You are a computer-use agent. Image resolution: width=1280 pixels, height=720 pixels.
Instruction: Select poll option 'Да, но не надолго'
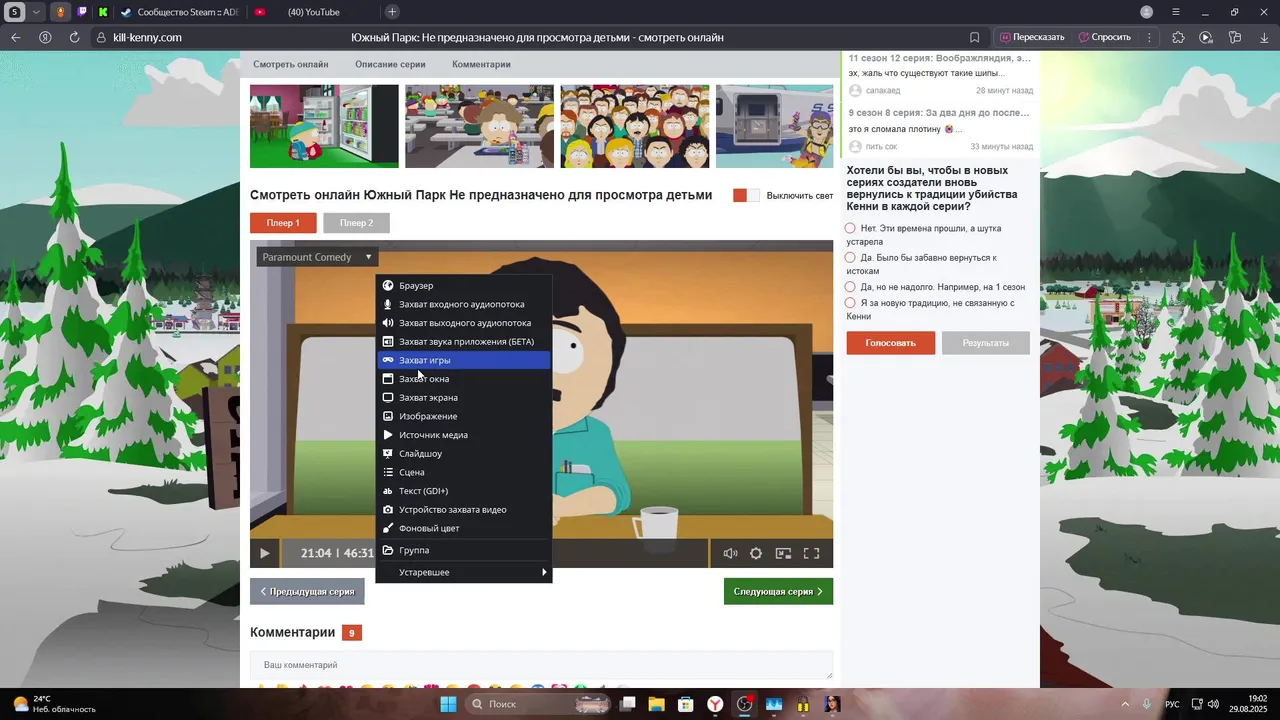(851, 287)
